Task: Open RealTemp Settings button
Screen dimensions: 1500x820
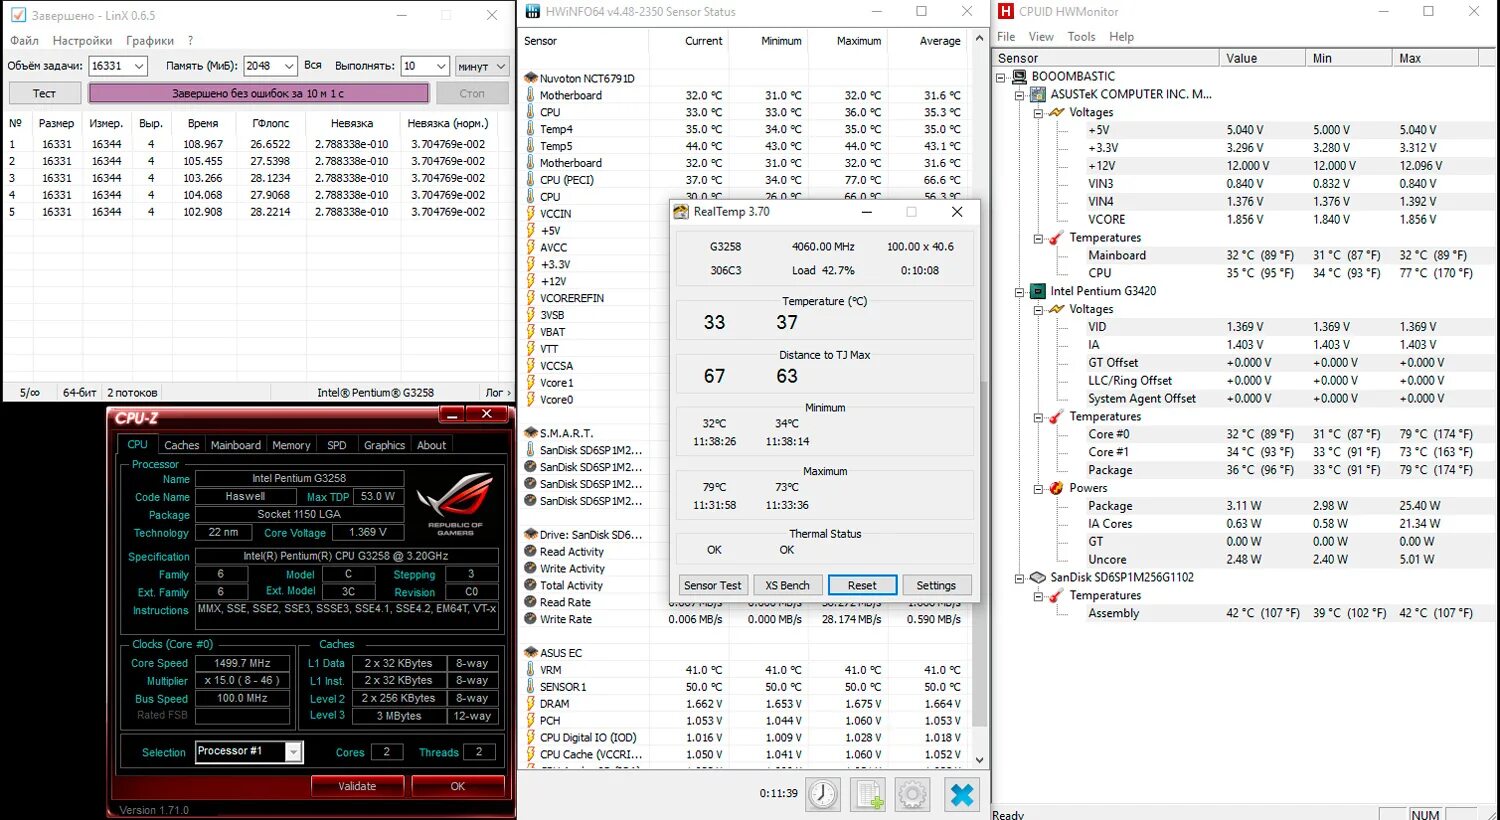Action: point(936,585)
